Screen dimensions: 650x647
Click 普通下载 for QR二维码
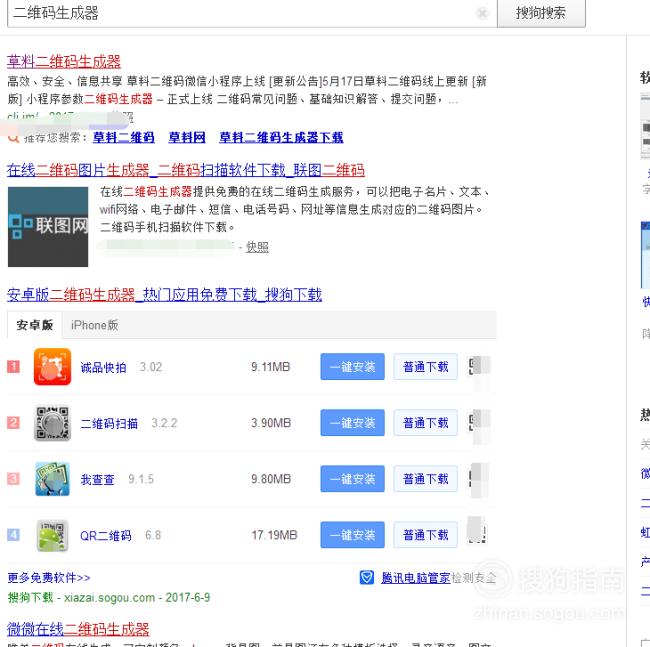pyautogui.click(x=426, y=535)
